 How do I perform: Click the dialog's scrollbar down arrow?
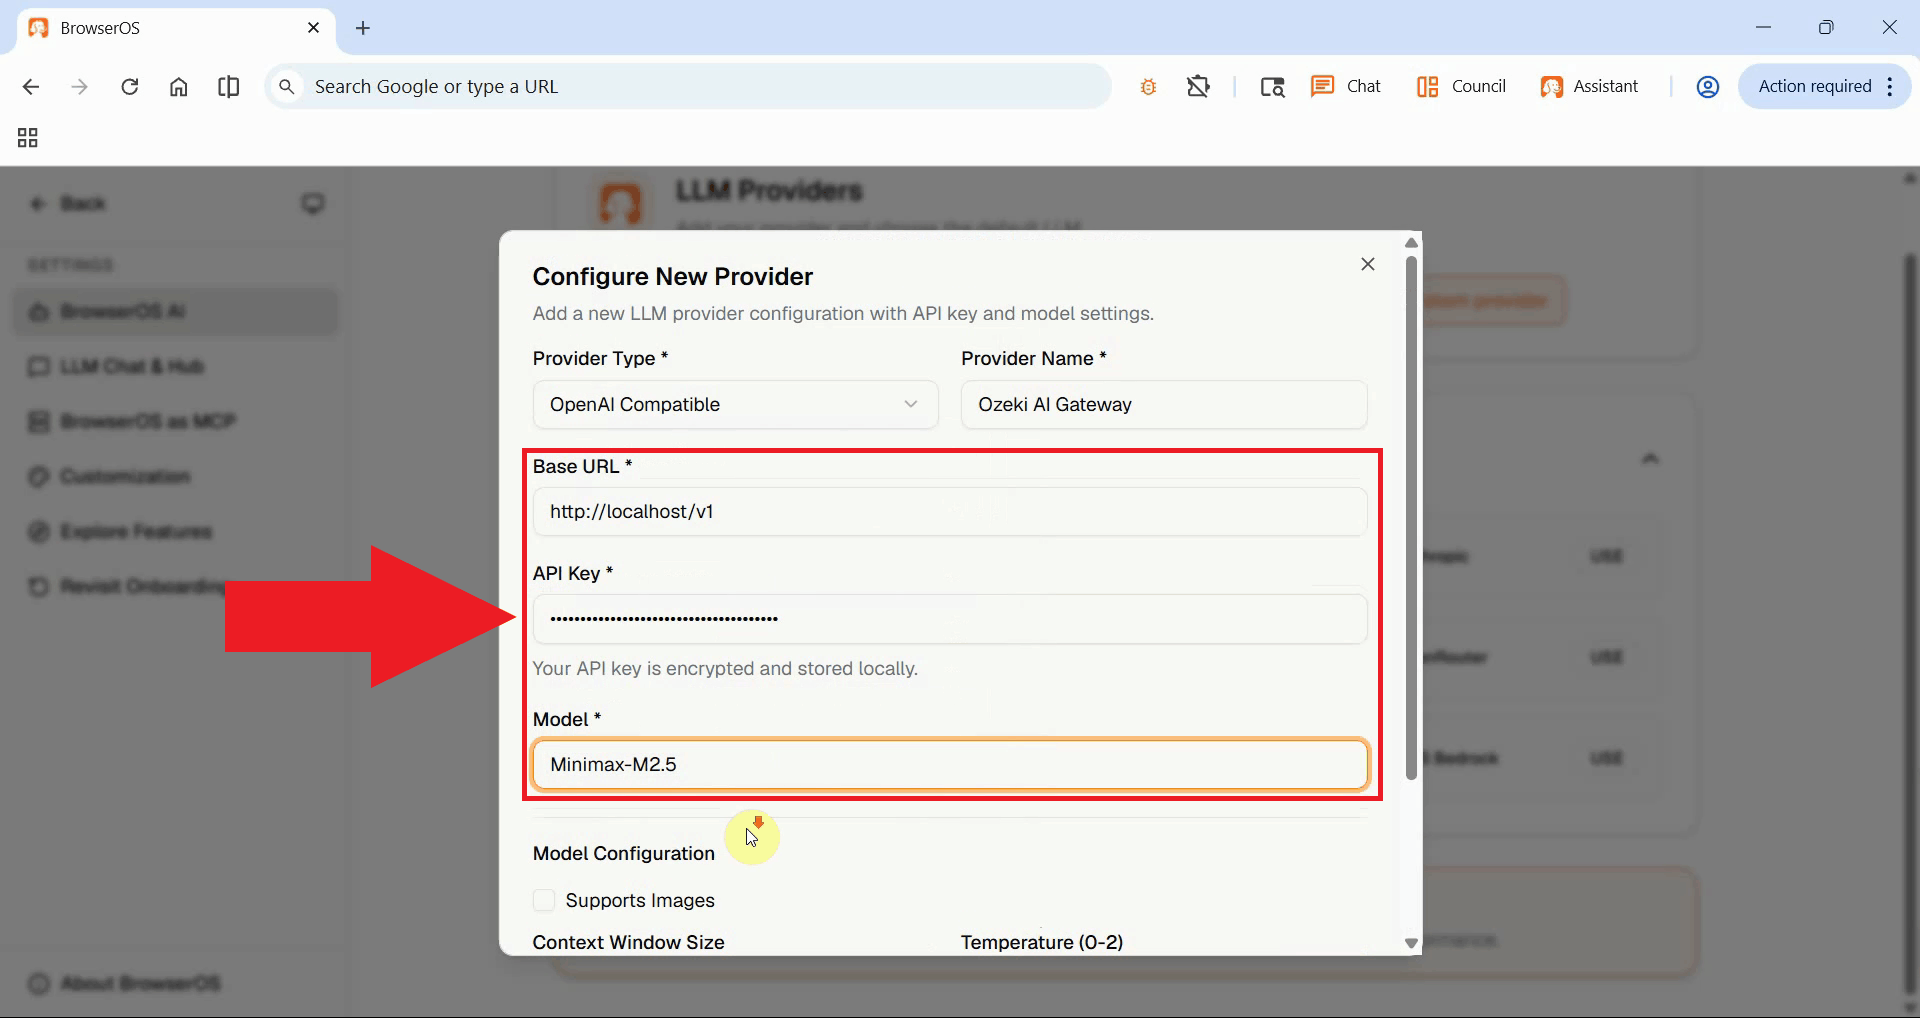click(x=1411, y=942)
